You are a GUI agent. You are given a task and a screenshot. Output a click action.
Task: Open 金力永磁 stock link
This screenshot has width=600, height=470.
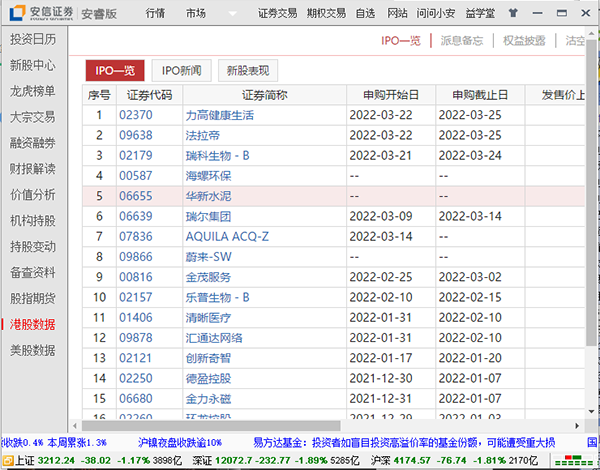(209, 399)
